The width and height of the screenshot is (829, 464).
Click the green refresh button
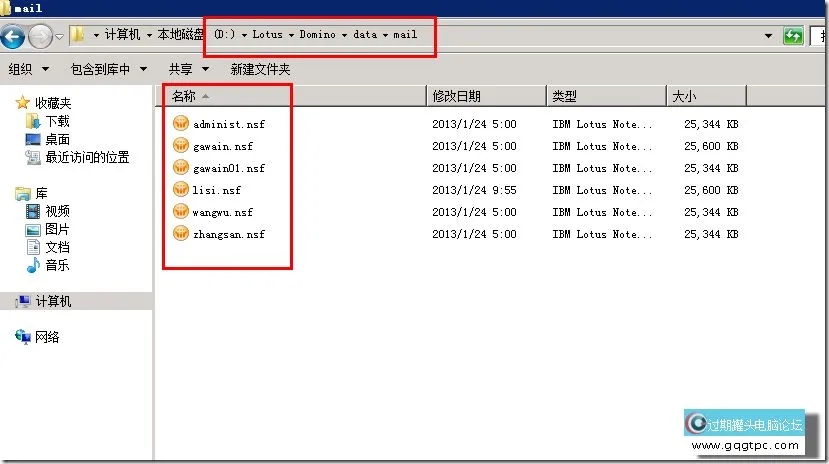pos(793,36)
